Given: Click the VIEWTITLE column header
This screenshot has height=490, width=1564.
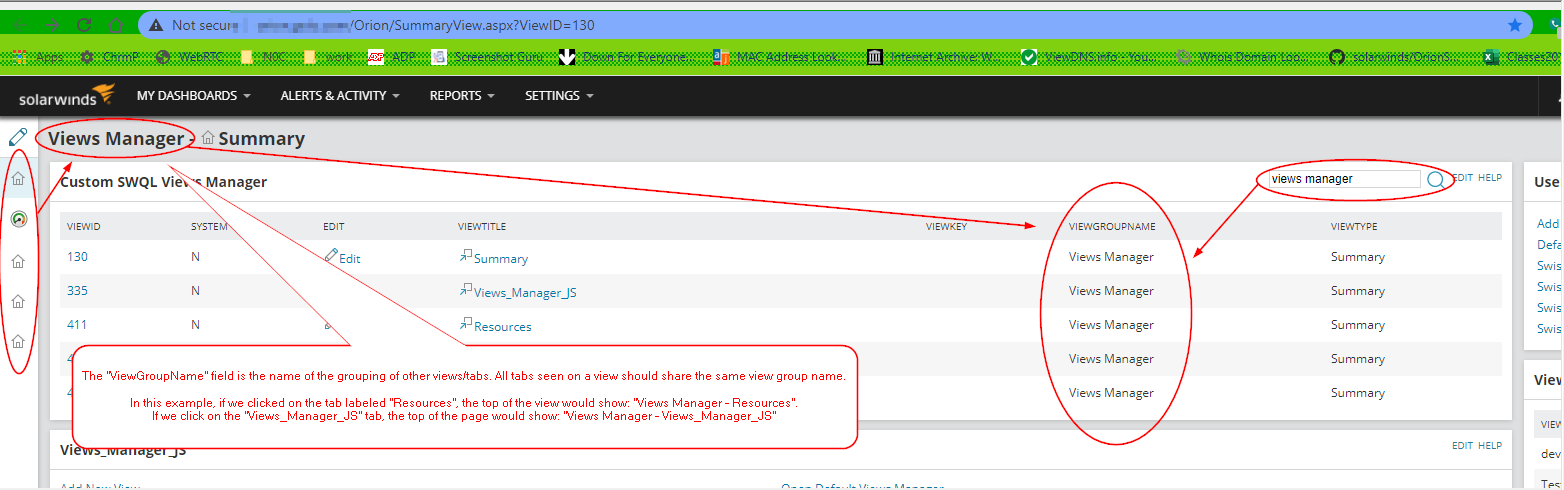Looking at the screenshot, I should (x=483, y=227).
